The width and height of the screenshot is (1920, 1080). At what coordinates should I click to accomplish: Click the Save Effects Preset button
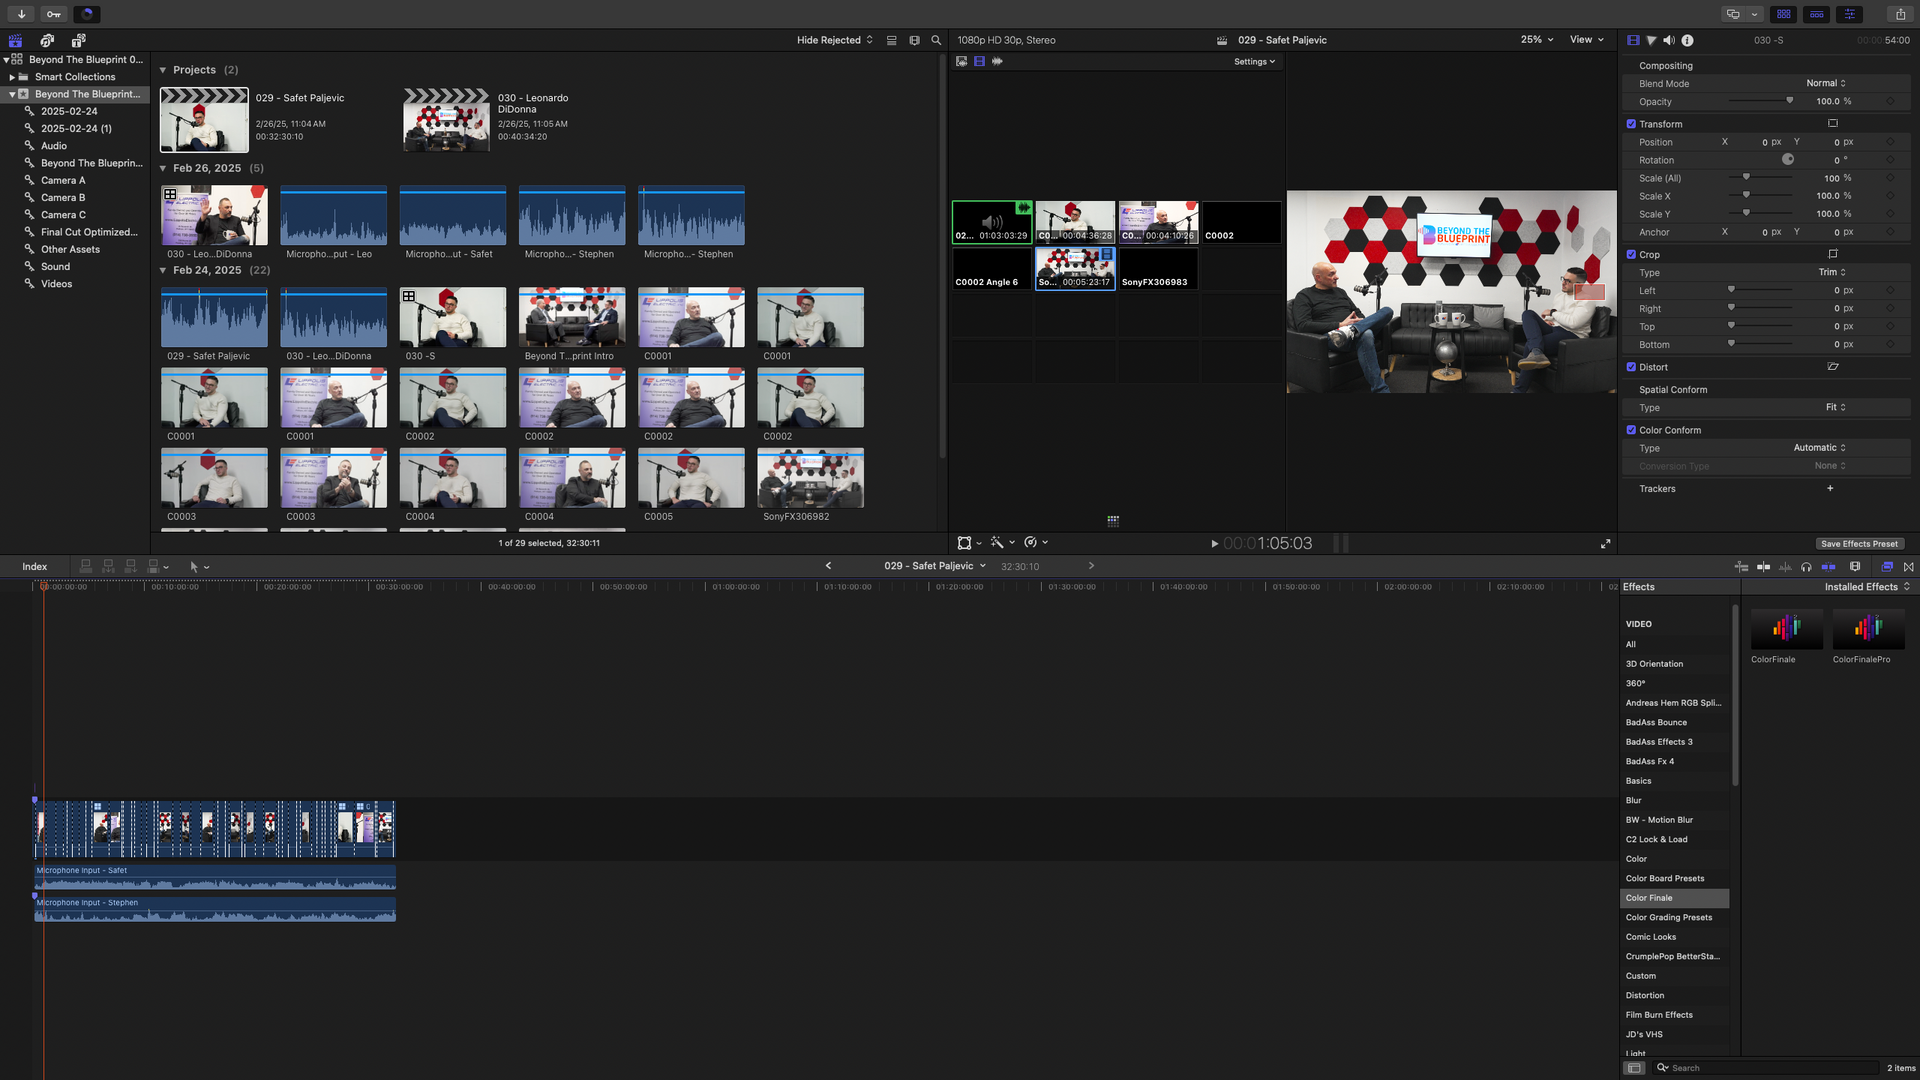coord(1860,543)
